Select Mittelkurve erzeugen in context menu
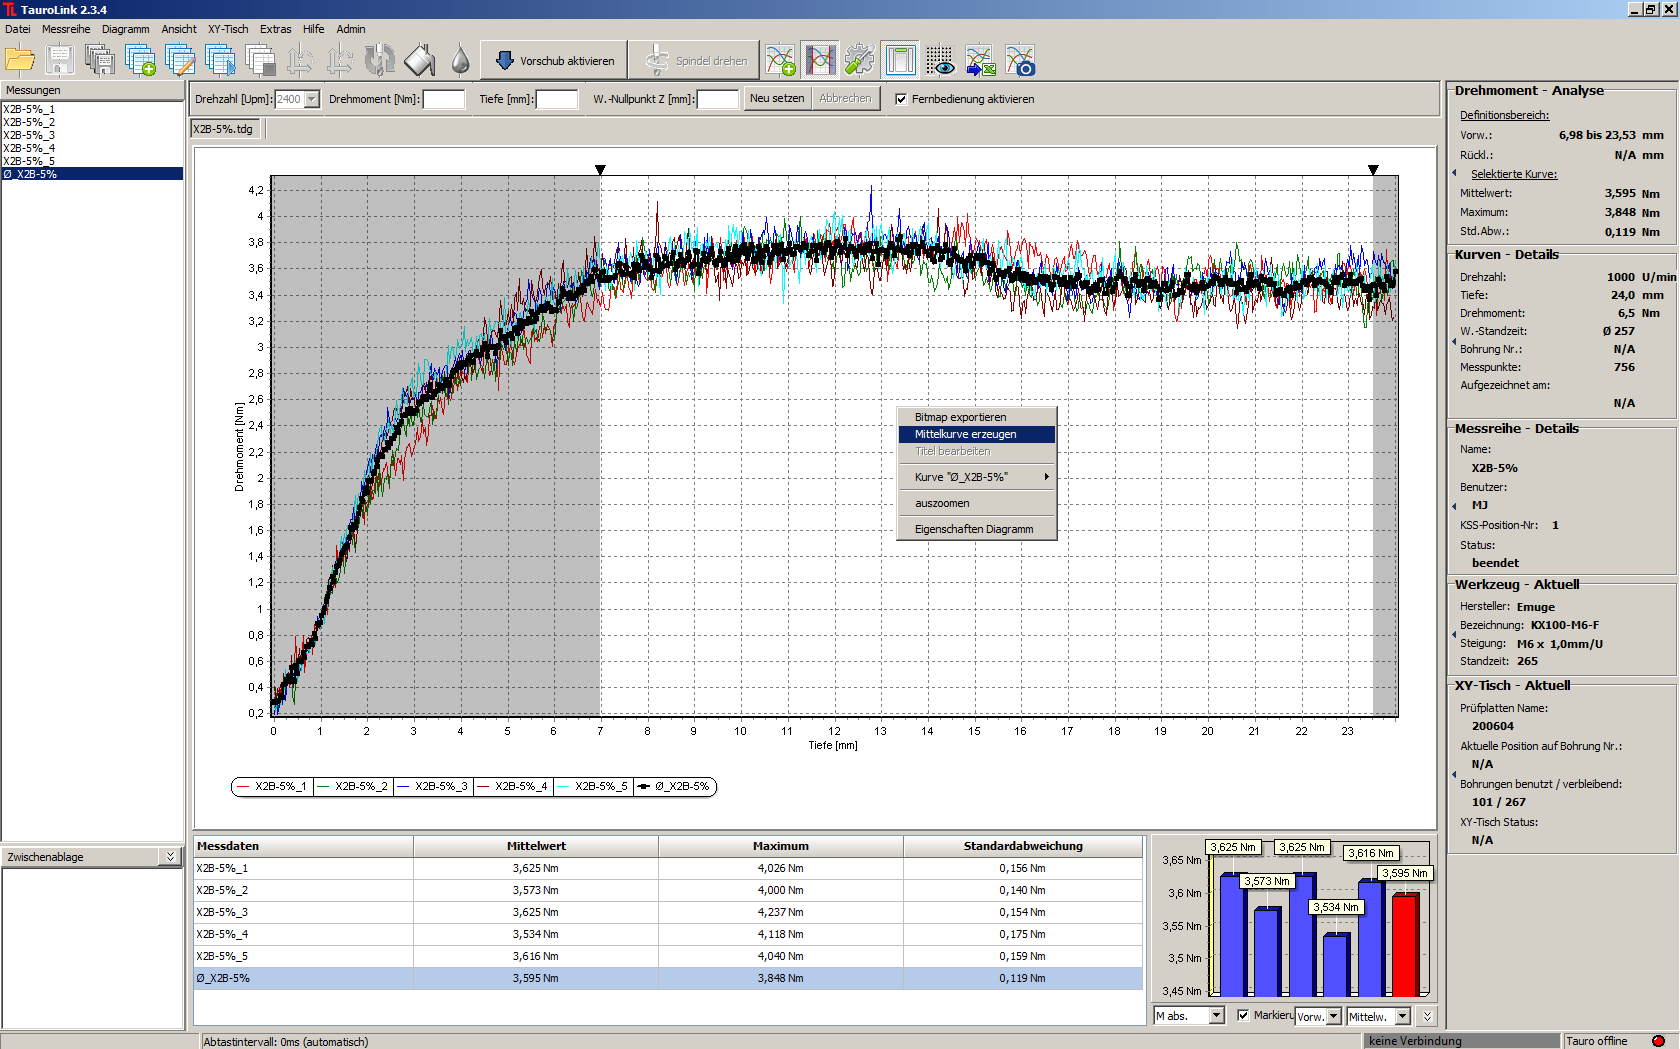1680x1049 pixels. [x=977, y=434]
